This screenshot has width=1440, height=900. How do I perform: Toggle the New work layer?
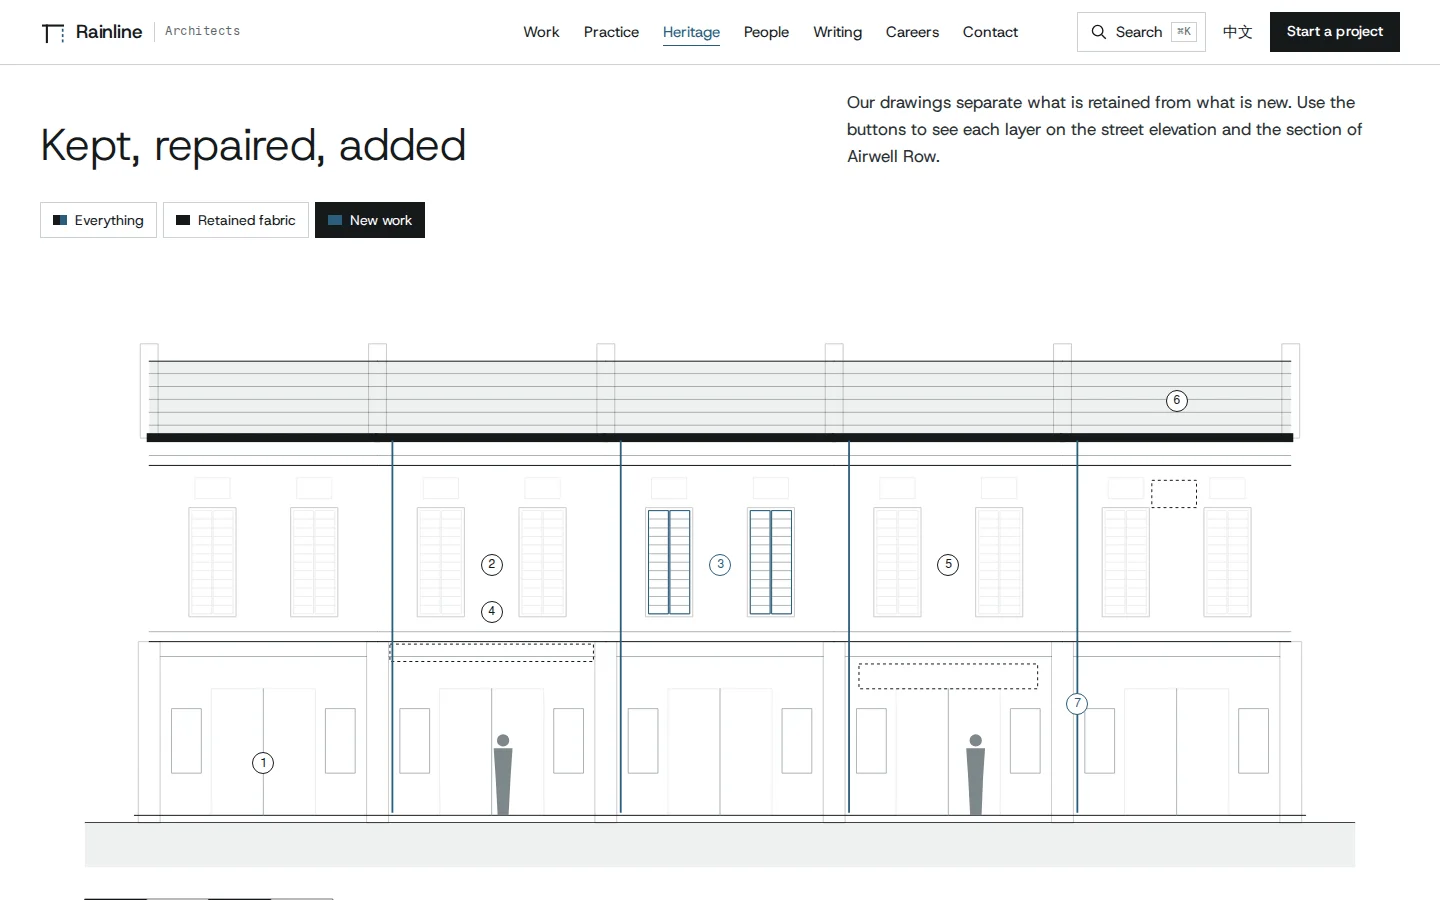(370, 220)
